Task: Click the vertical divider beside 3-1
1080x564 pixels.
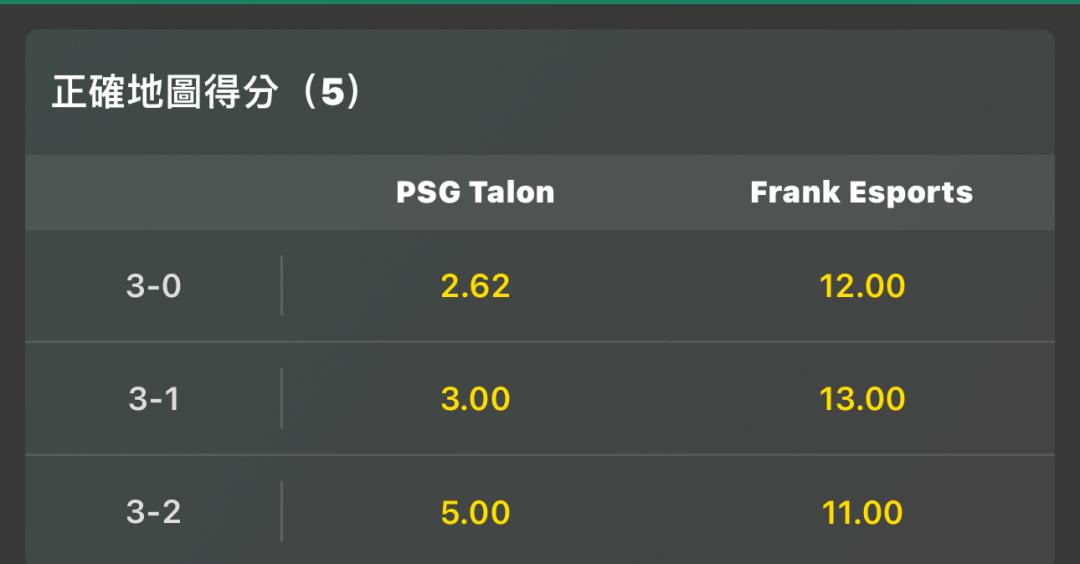Action: point(281,399)
